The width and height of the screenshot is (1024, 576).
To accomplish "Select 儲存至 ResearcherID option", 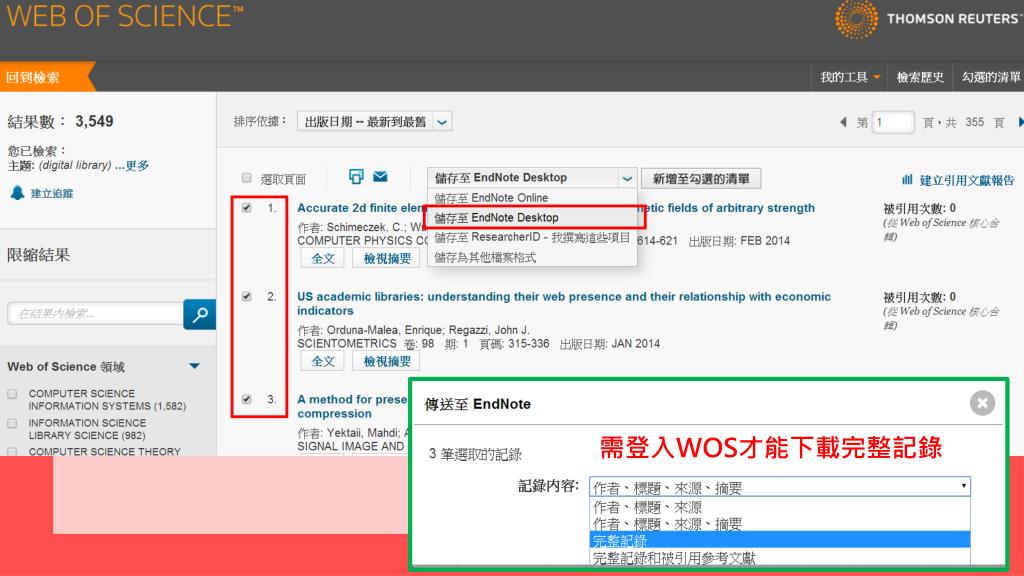I will coord(532,237).
